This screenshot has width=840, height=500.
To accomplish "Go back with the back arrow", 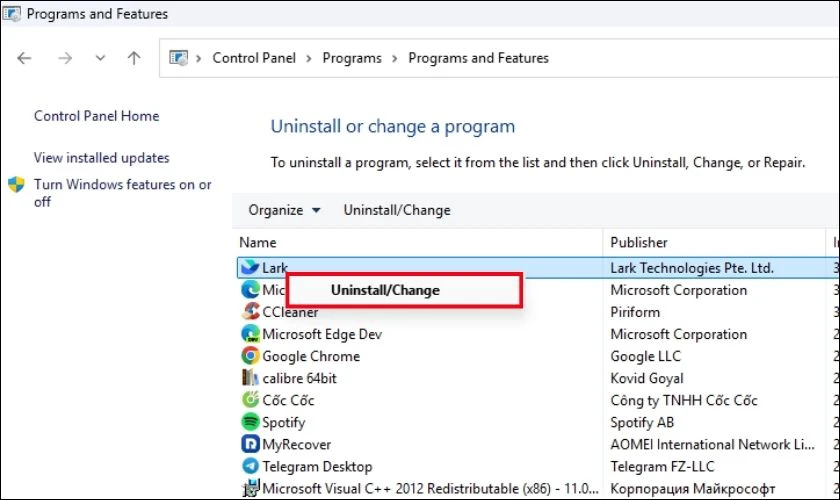I will click(x=24, y=58).
